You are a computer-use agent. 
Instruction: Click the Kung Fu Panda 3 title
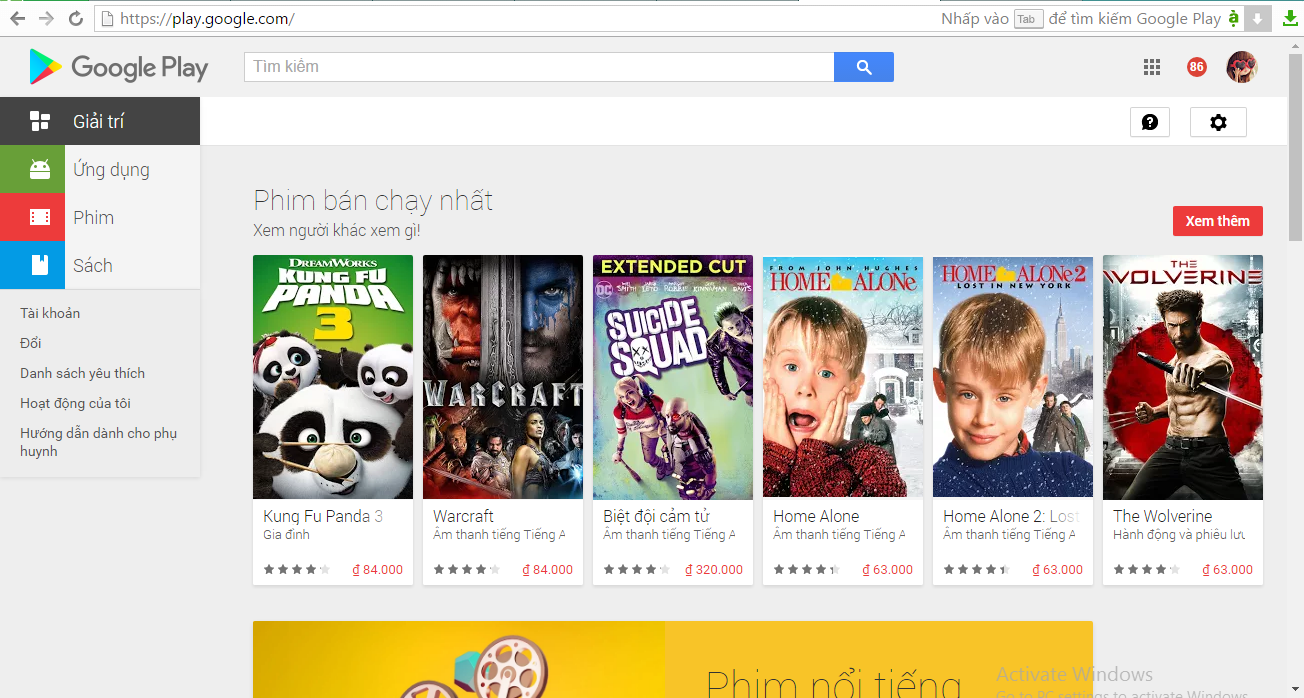point(323,516)
